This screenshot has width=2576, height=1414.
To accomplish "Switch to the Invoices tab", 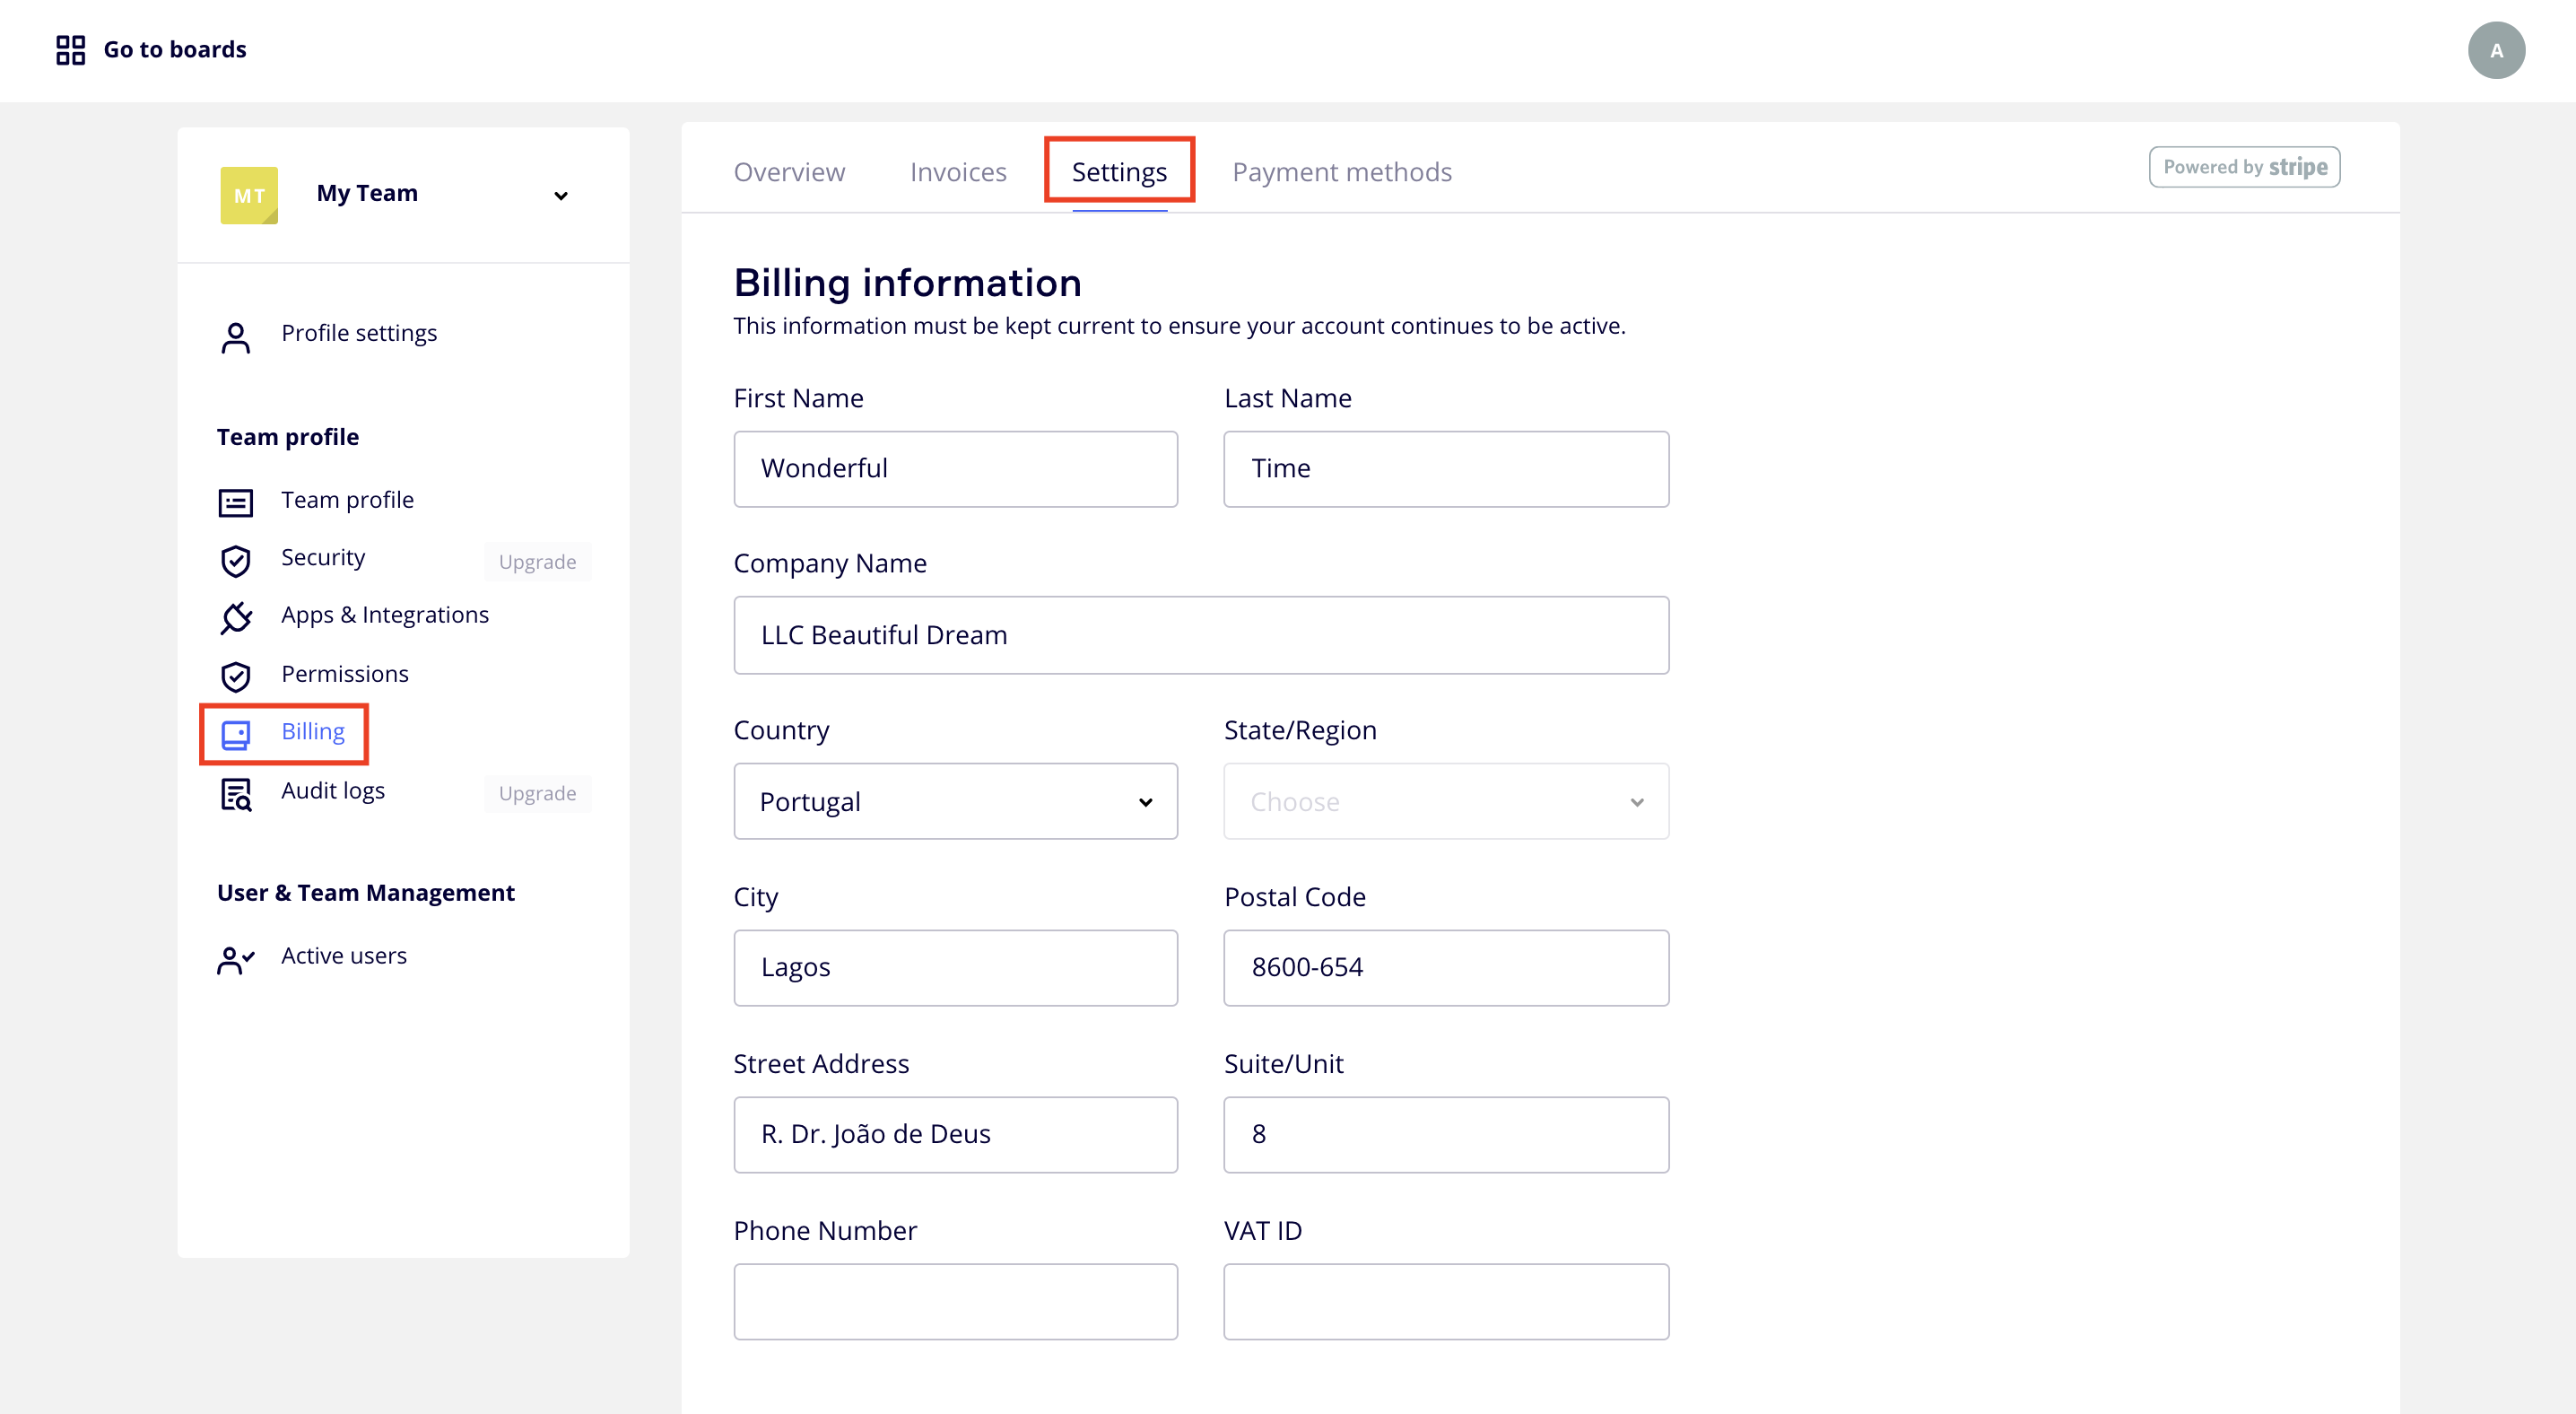I will point(957,172).
